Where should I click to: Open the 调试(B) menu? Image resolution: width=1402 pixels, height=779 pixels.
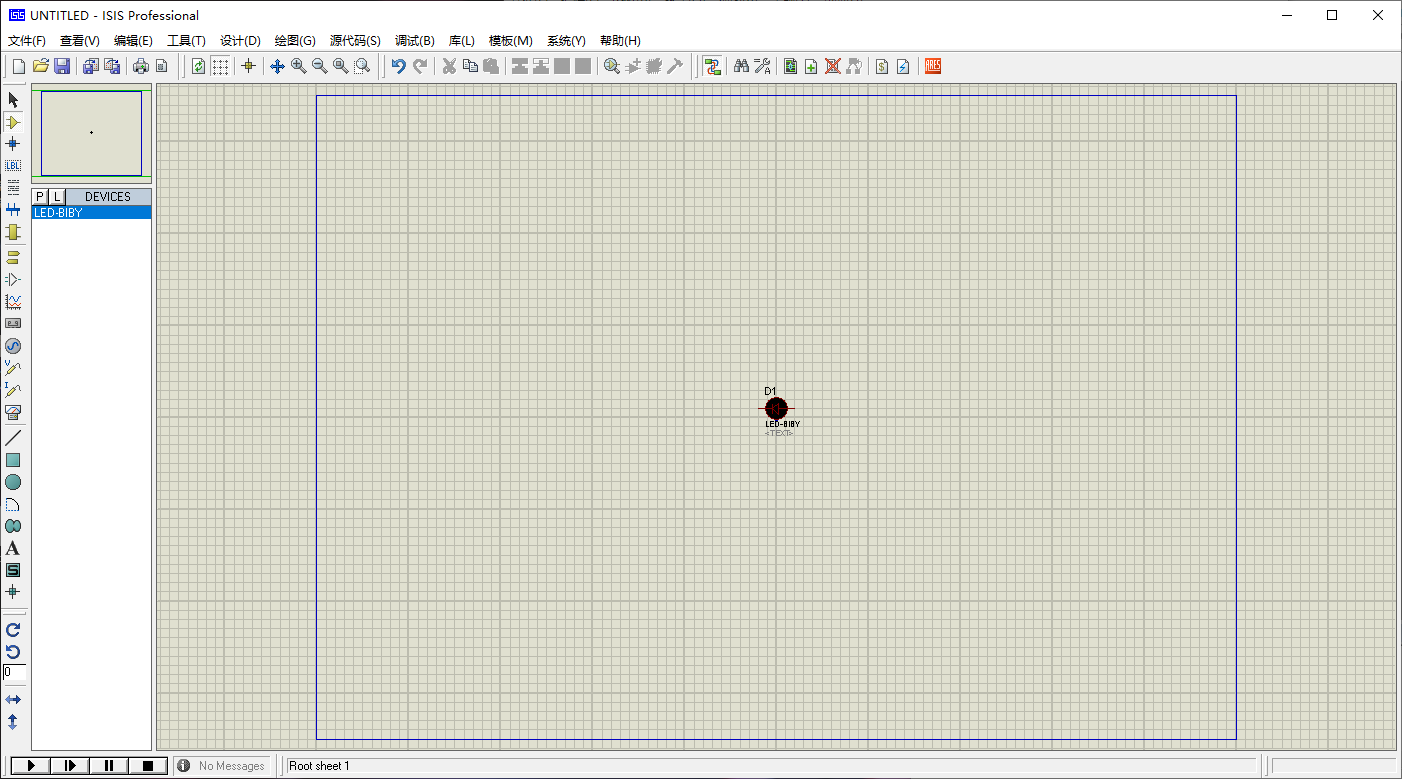[415, 41]
